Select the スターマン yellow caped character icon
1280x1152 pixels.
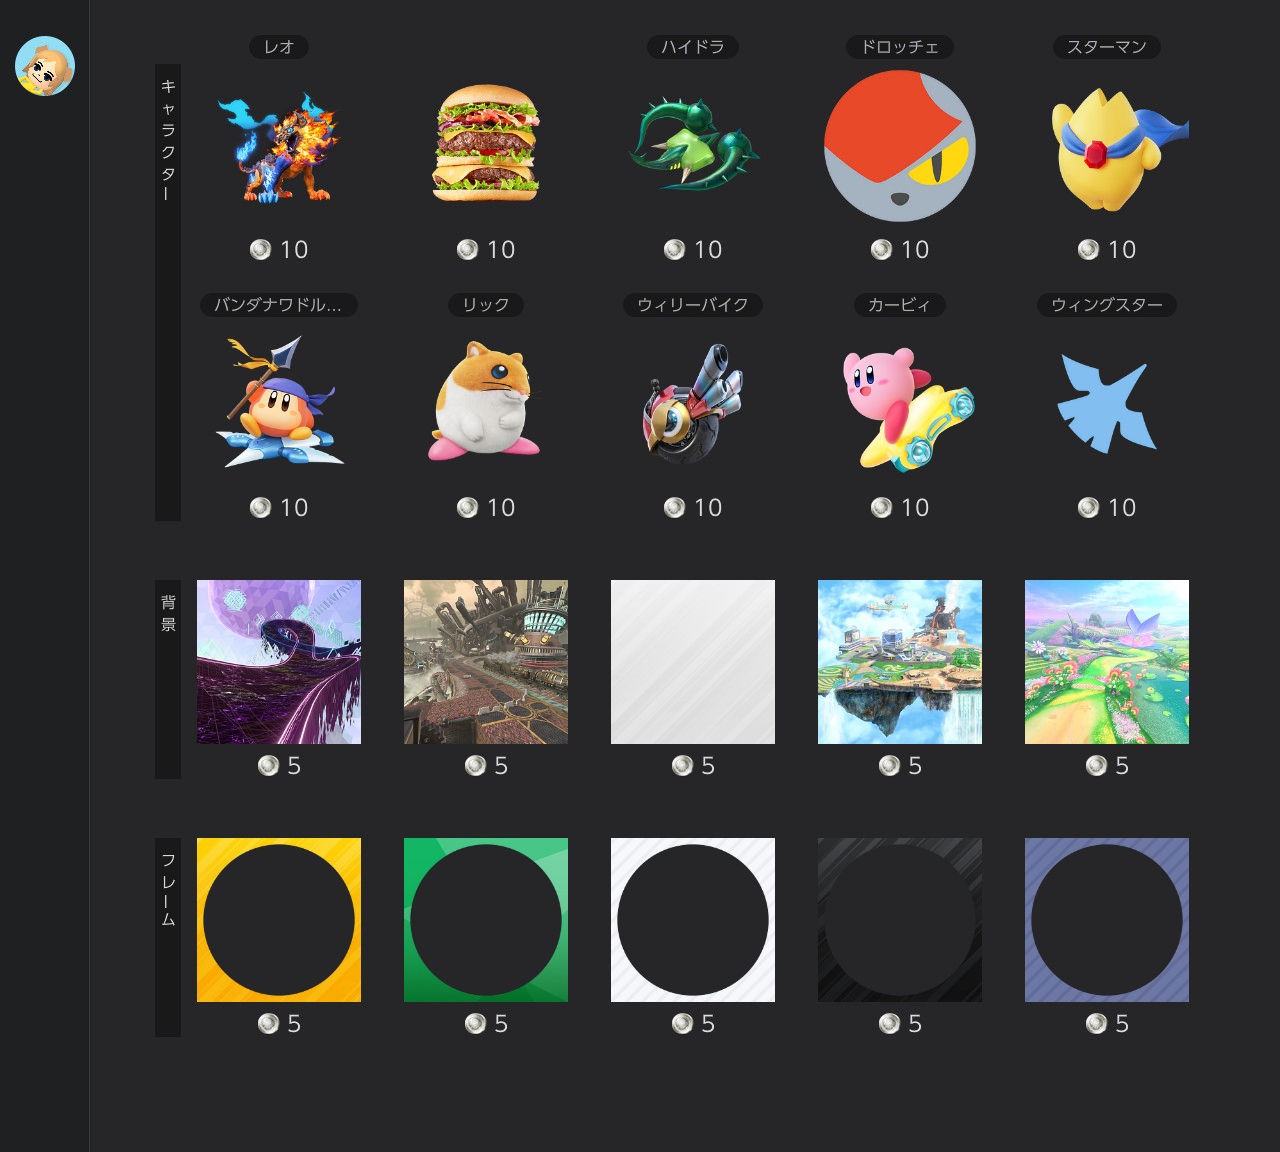(1107, 148)
